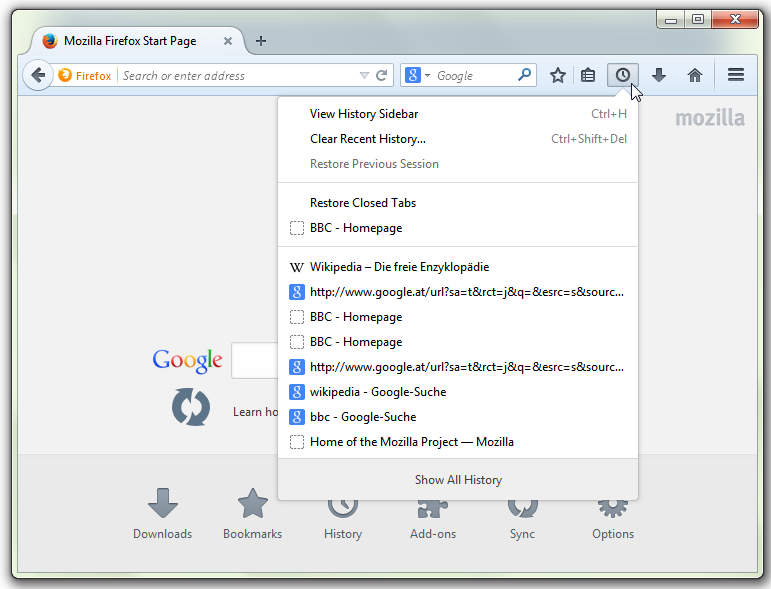Open the Google search engine dropdown
This screenshot has width=771, height=589.
(416, 75)
